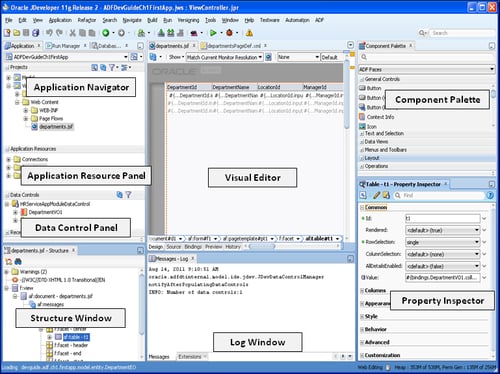Click the refresh icon in Data Controls header

(120, 195)
